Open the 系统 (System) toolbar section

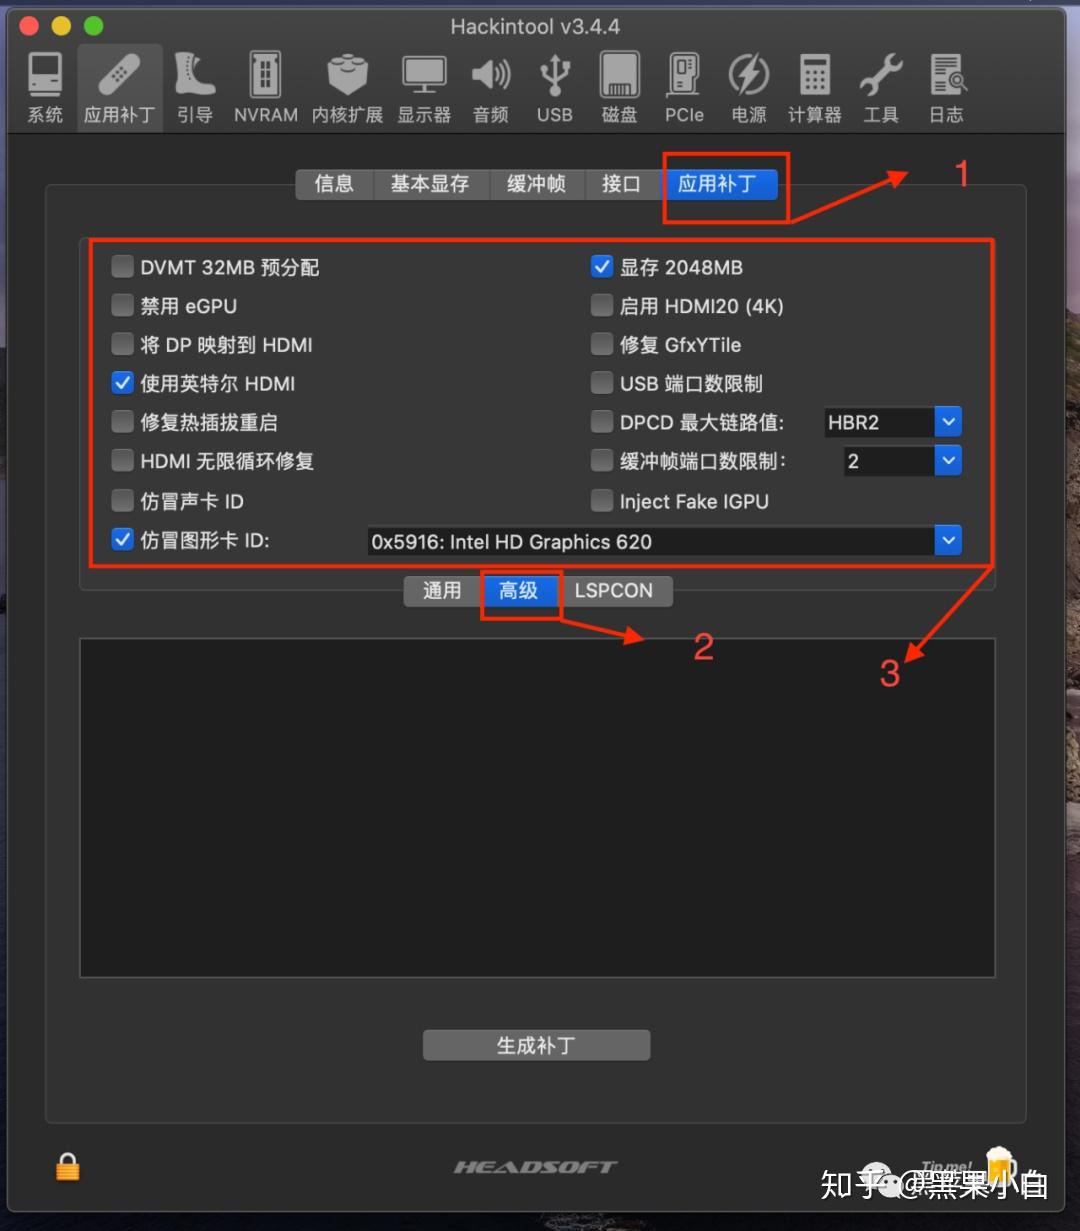tap(45, 88)
